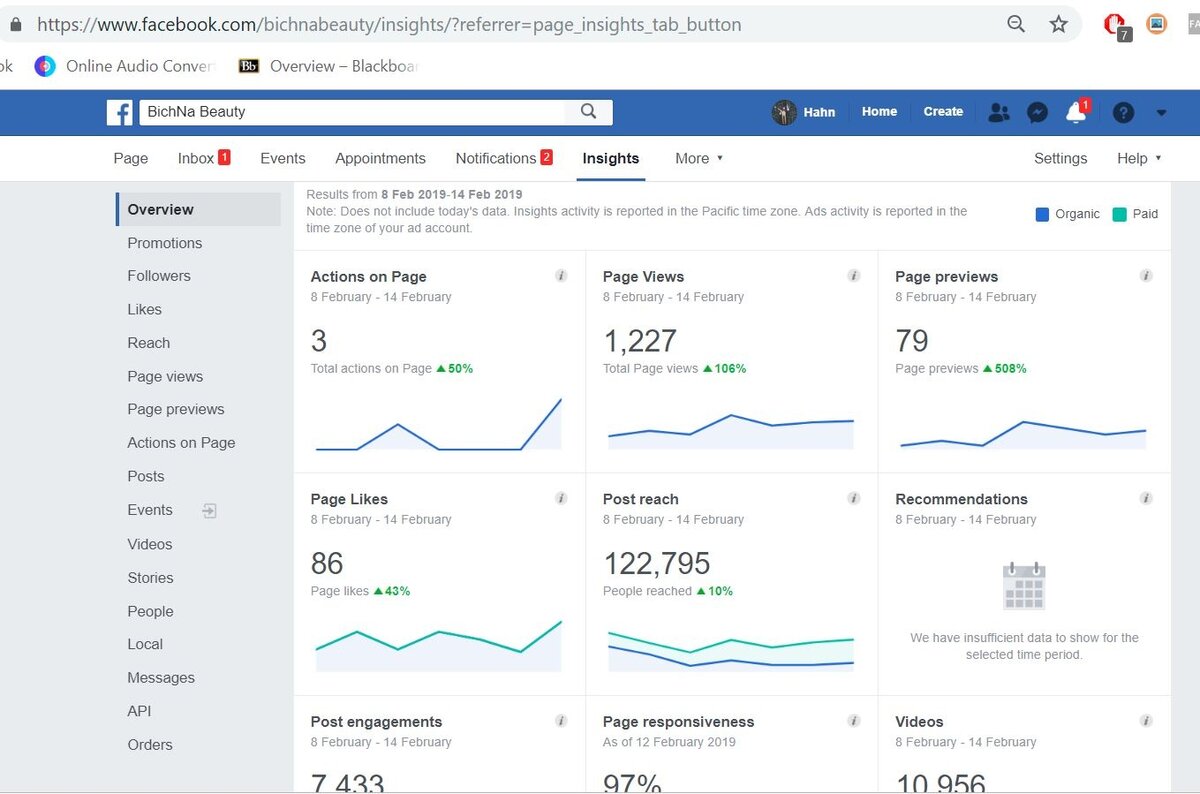Click the Page Likes line chart
Screen dimensions: 1200x794
439,646
